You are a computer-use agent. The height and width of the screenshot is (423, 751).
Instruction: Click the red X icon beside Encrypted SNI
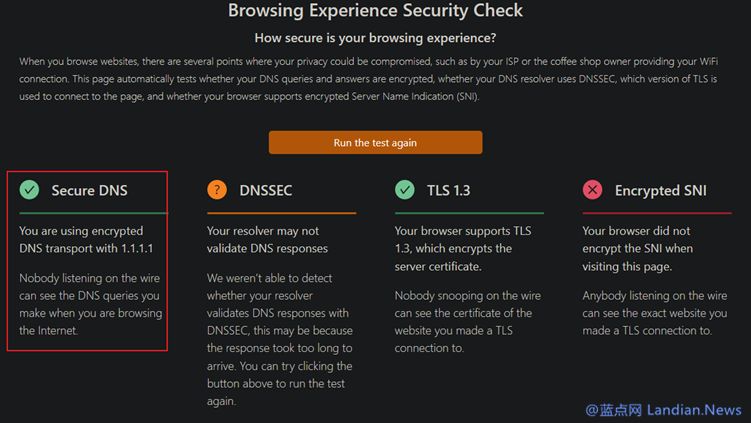[592, 190]
